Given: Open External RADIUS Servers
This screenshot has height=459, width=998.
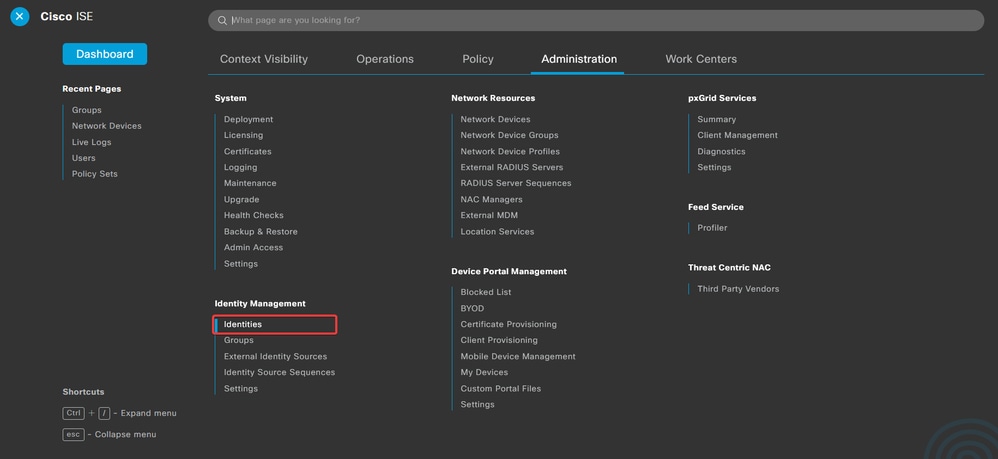Looking at the screenshot, I should coord(512,167).
